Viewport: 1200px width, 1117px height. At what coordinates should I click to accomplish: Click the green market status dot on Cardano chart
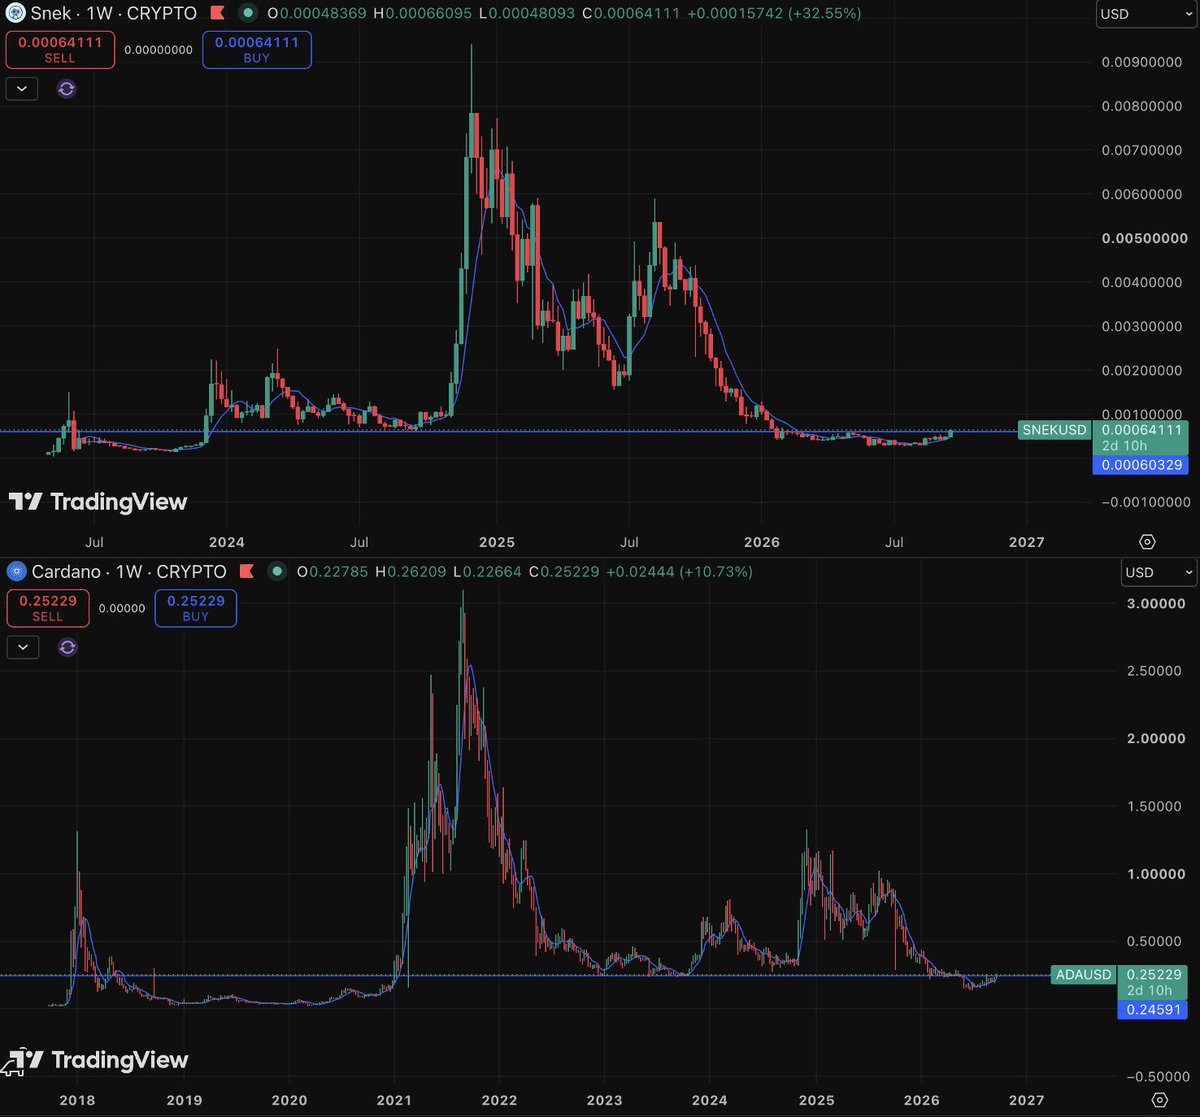(277, 572)
